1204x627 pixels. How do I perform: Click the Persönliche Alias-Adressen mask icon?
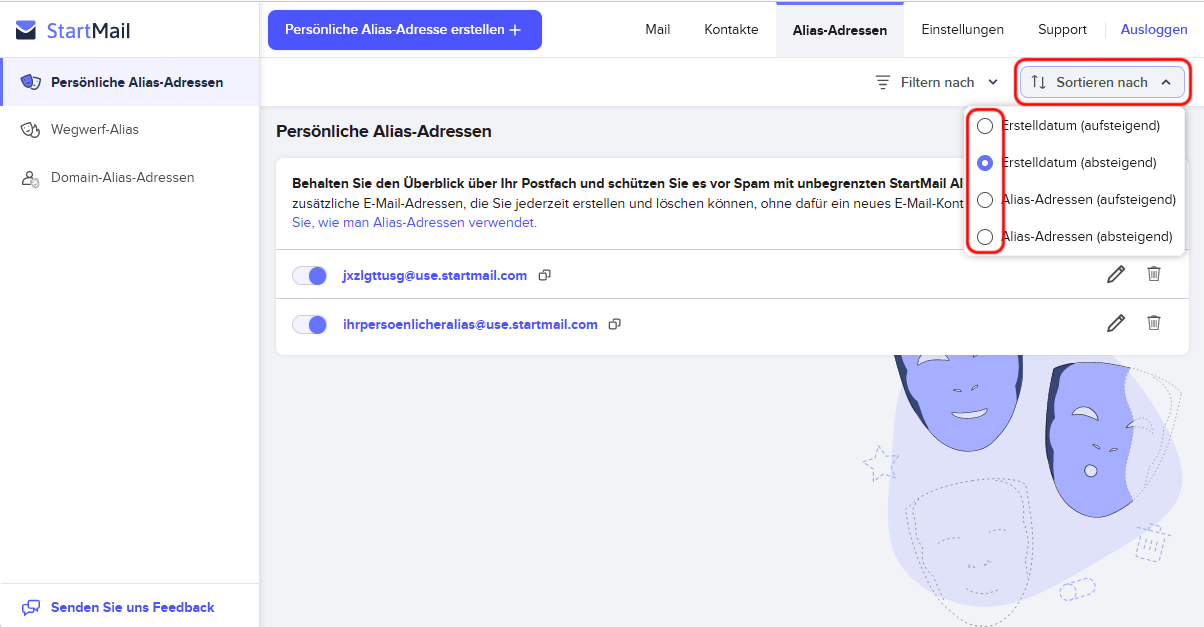(31, 82)
